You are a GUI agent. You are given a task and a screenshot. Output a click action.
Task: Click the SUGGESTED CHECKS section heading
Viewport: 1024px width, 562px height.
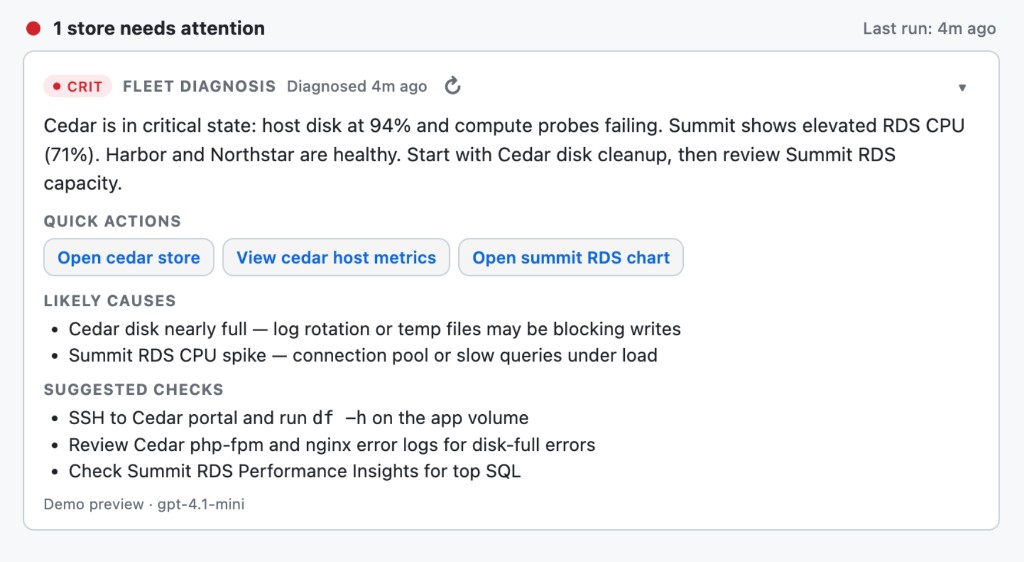pyautogui.click(x=134, y=390)
